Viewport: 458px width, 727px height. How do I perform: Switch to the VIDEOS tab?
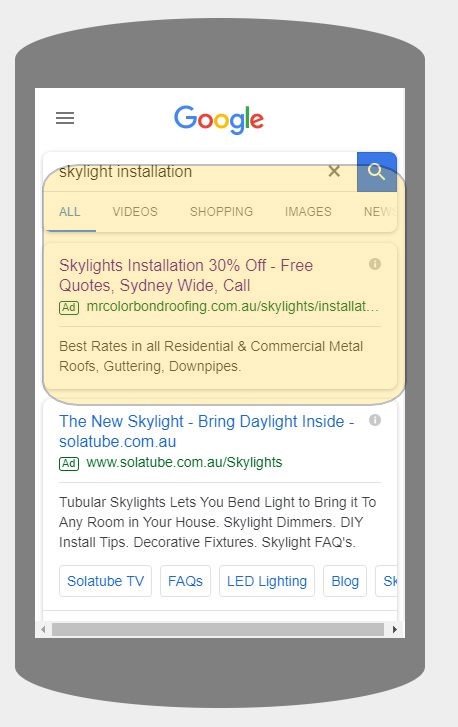tap(135, 212)
